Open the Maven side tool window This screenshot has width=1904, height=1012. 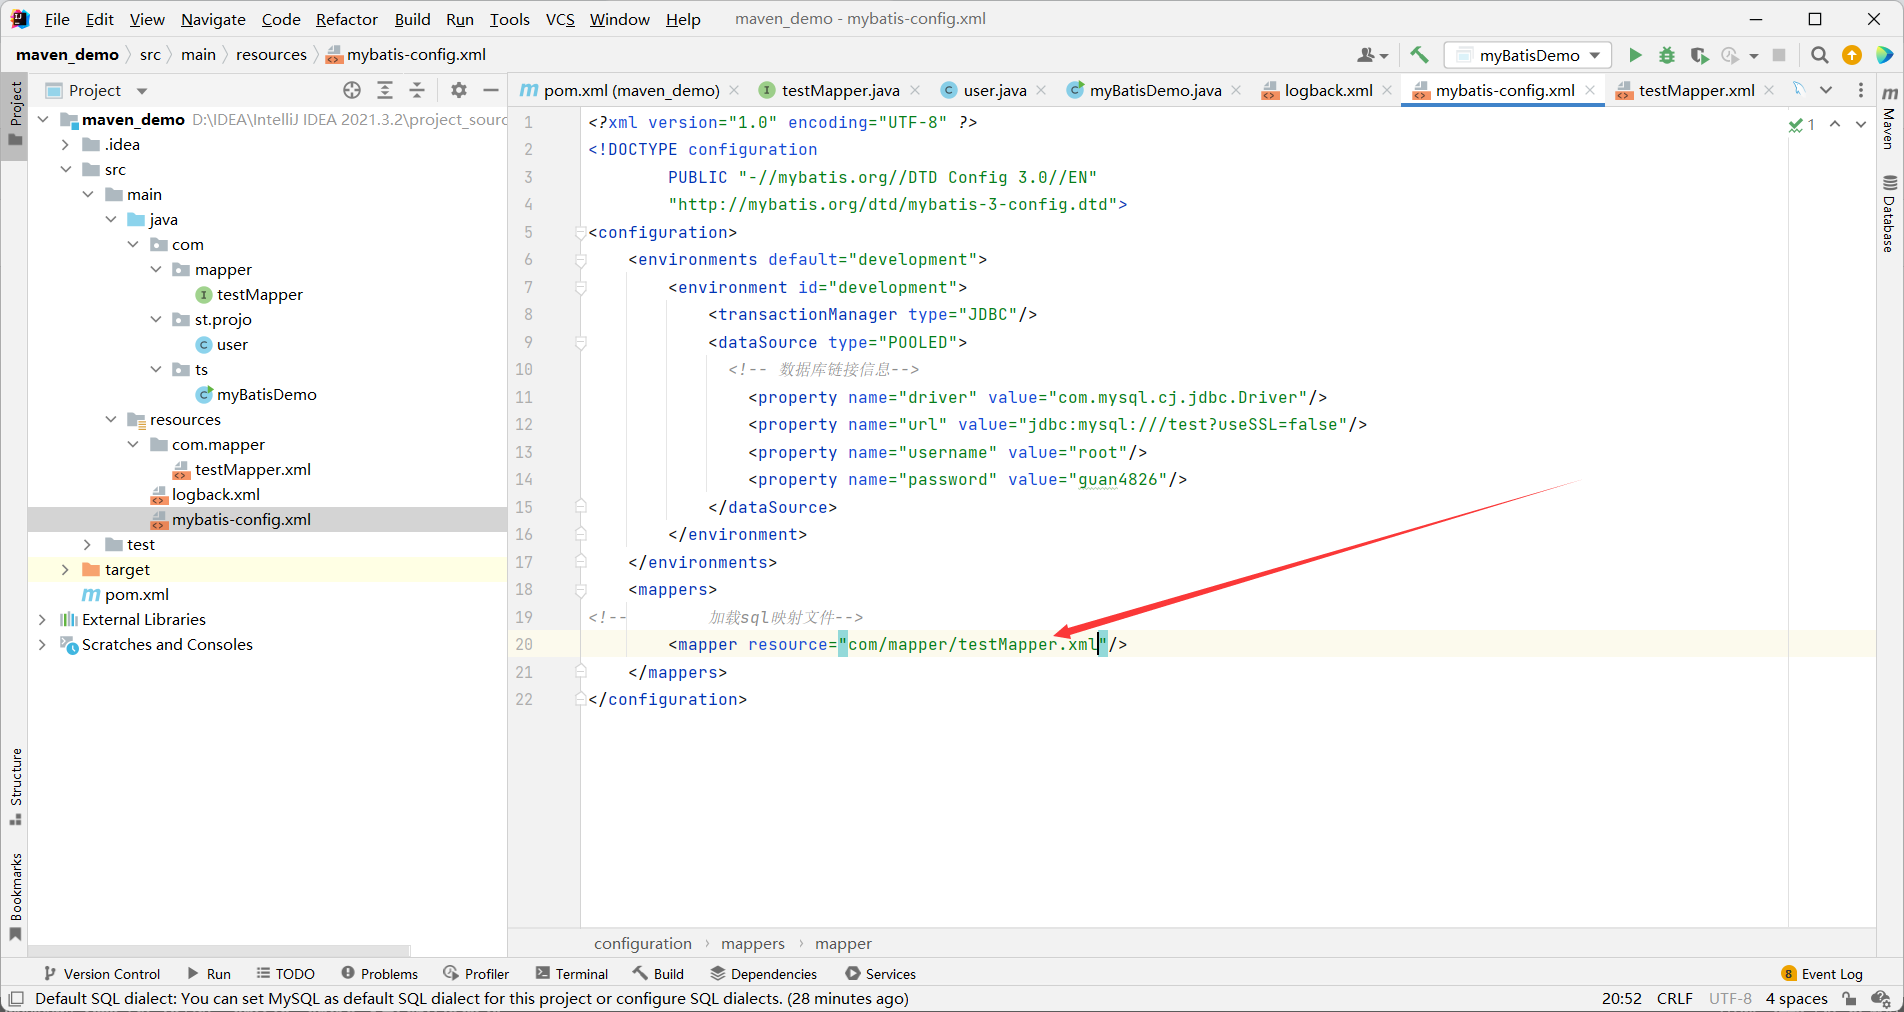tap(1889, 118)
